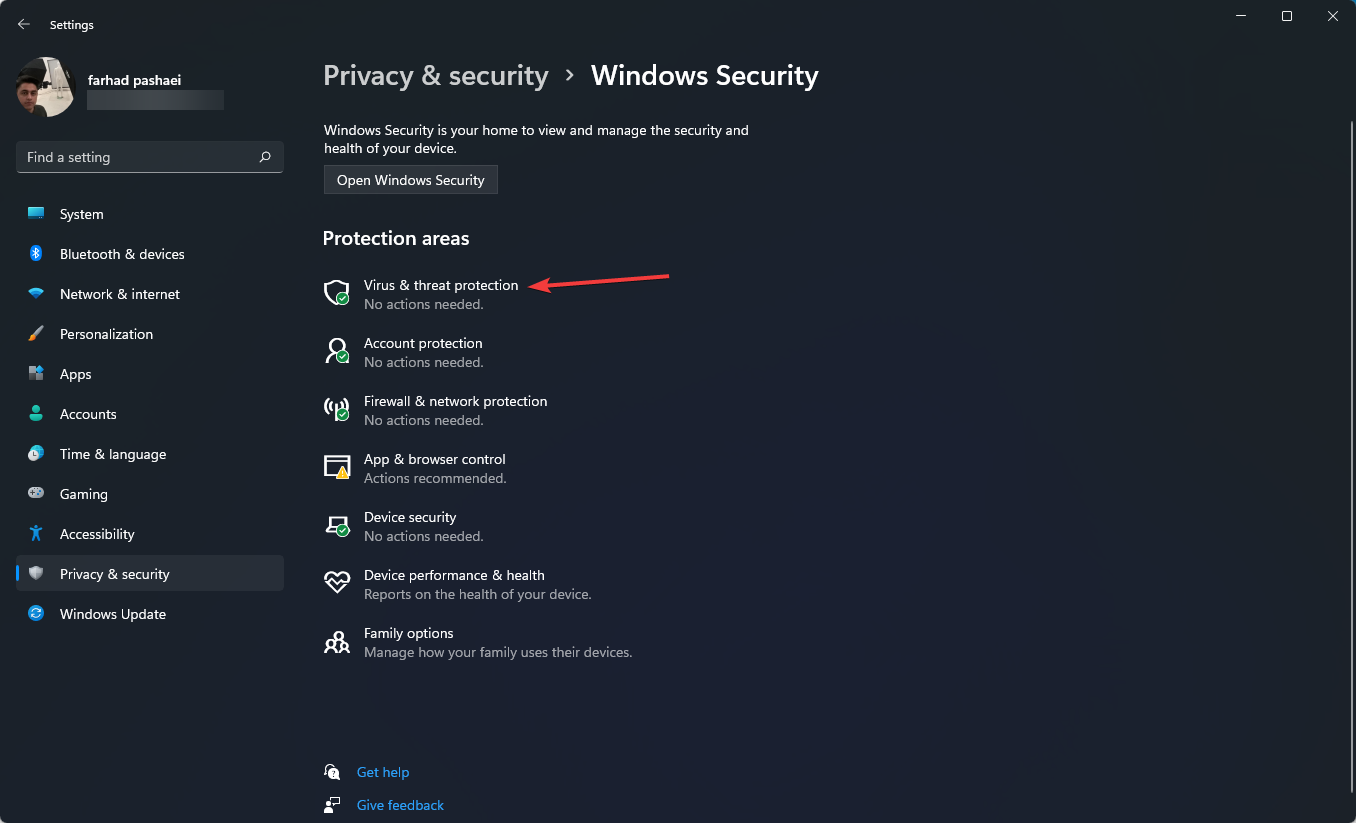Screen dimensions: 1356x823
Task: Click the Personalization brush icon
Action: coord(35,333)
